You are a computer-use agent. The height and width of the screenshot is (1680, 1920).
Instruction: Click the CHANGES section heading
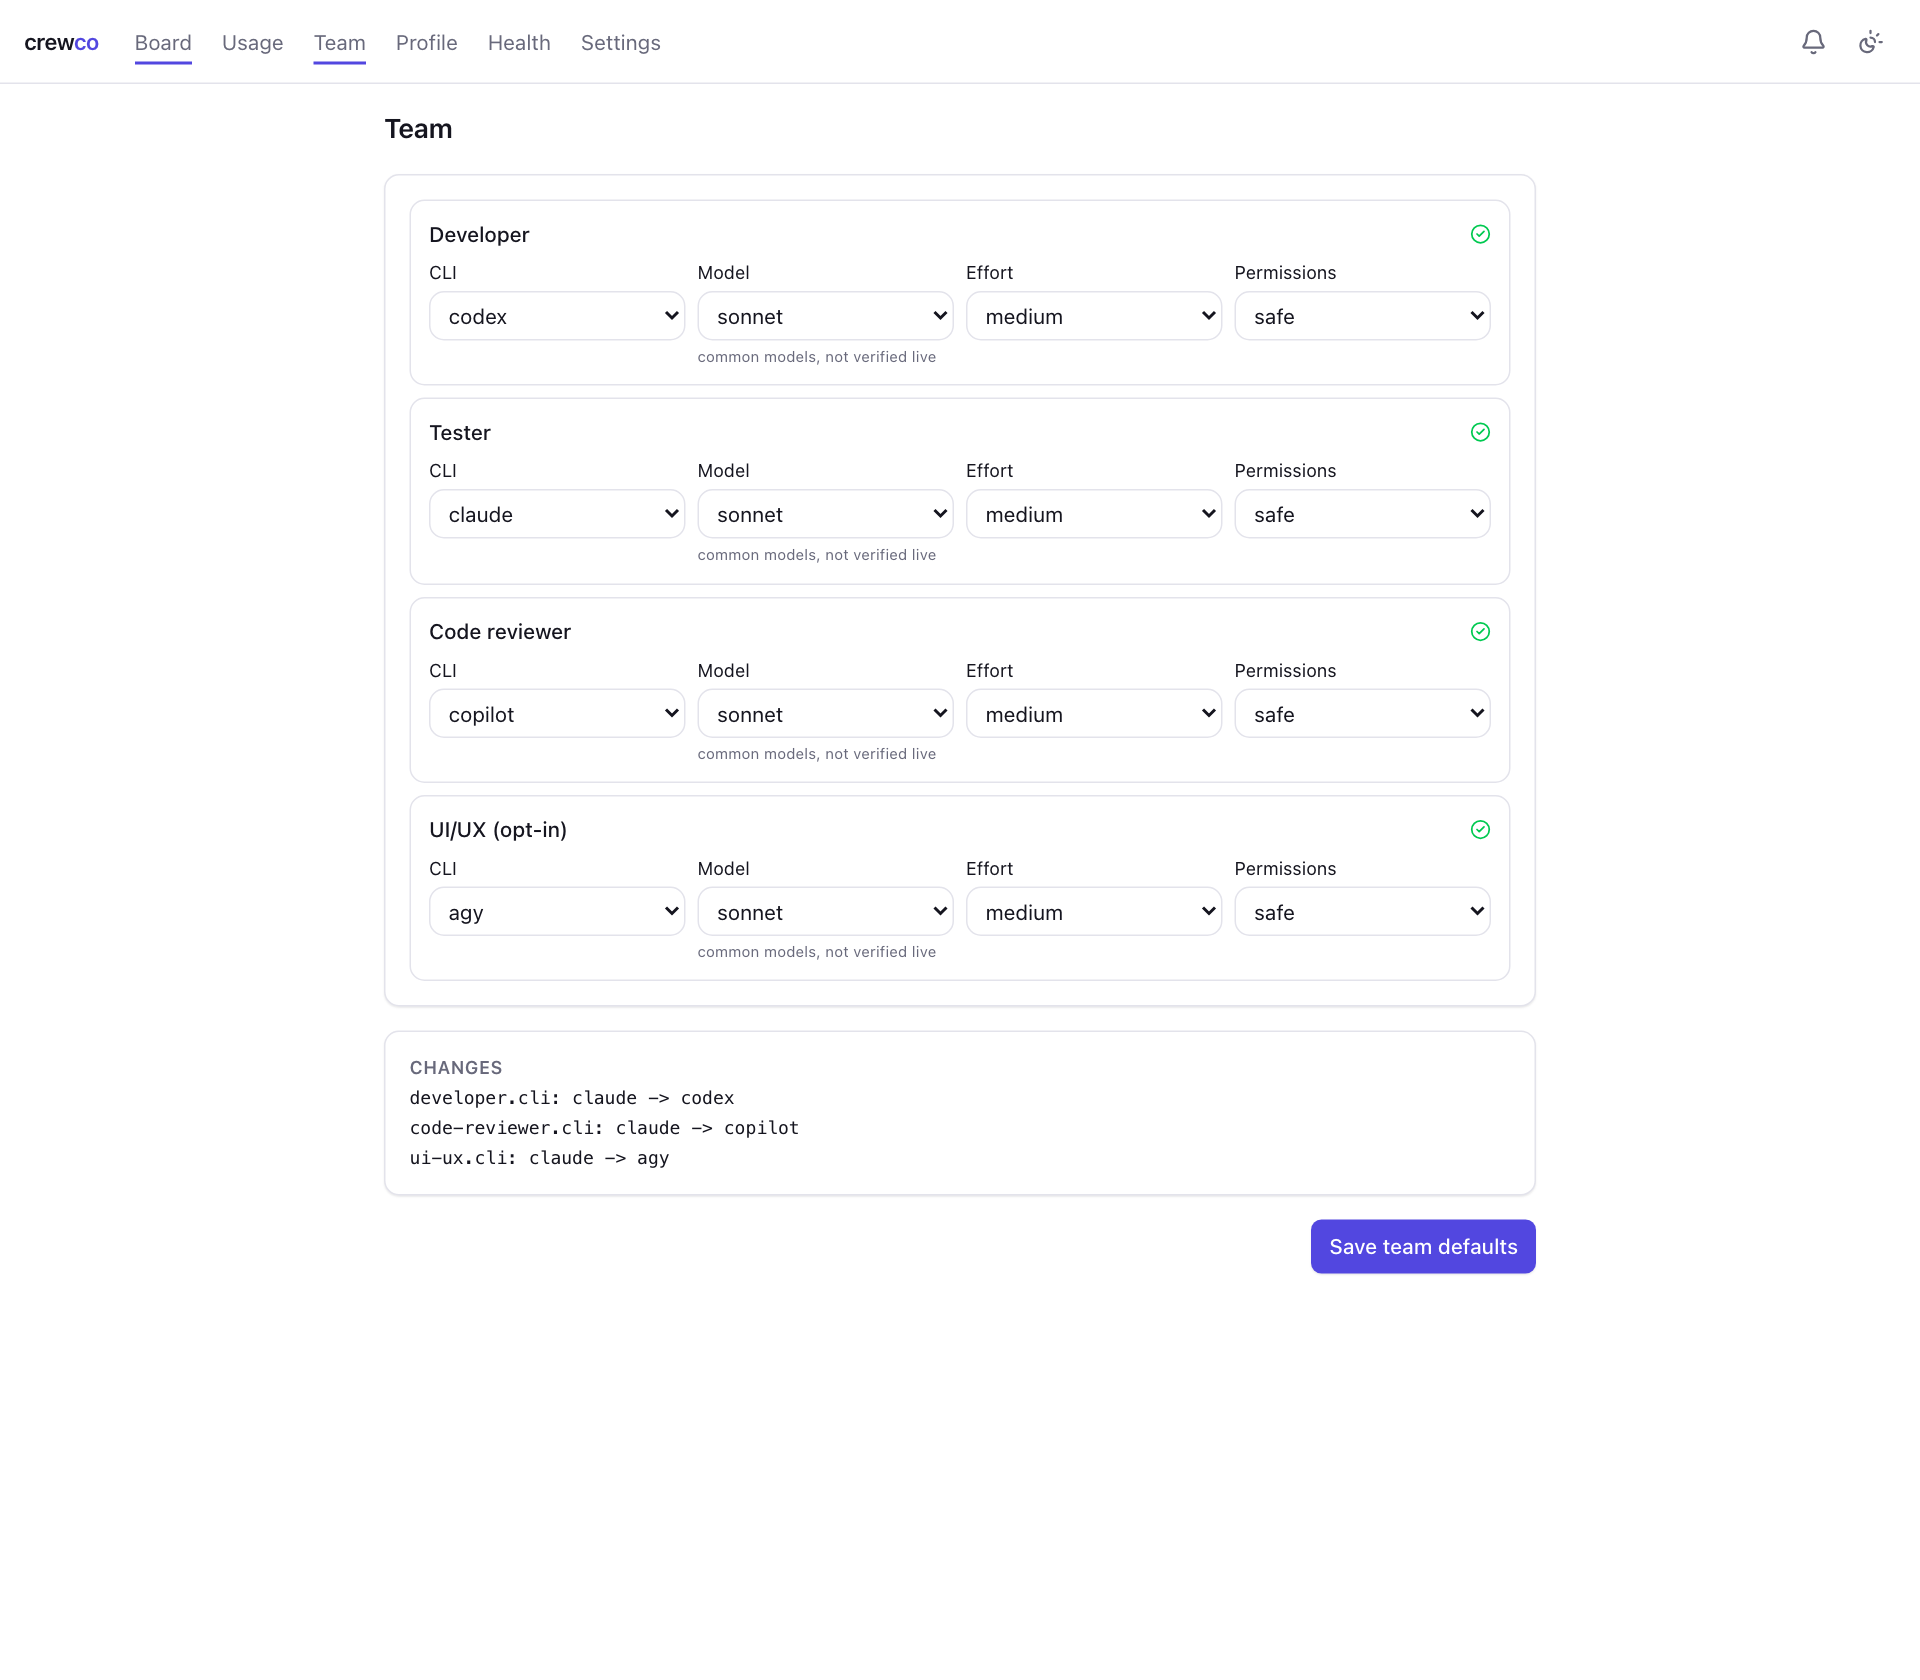point(456,1068)
